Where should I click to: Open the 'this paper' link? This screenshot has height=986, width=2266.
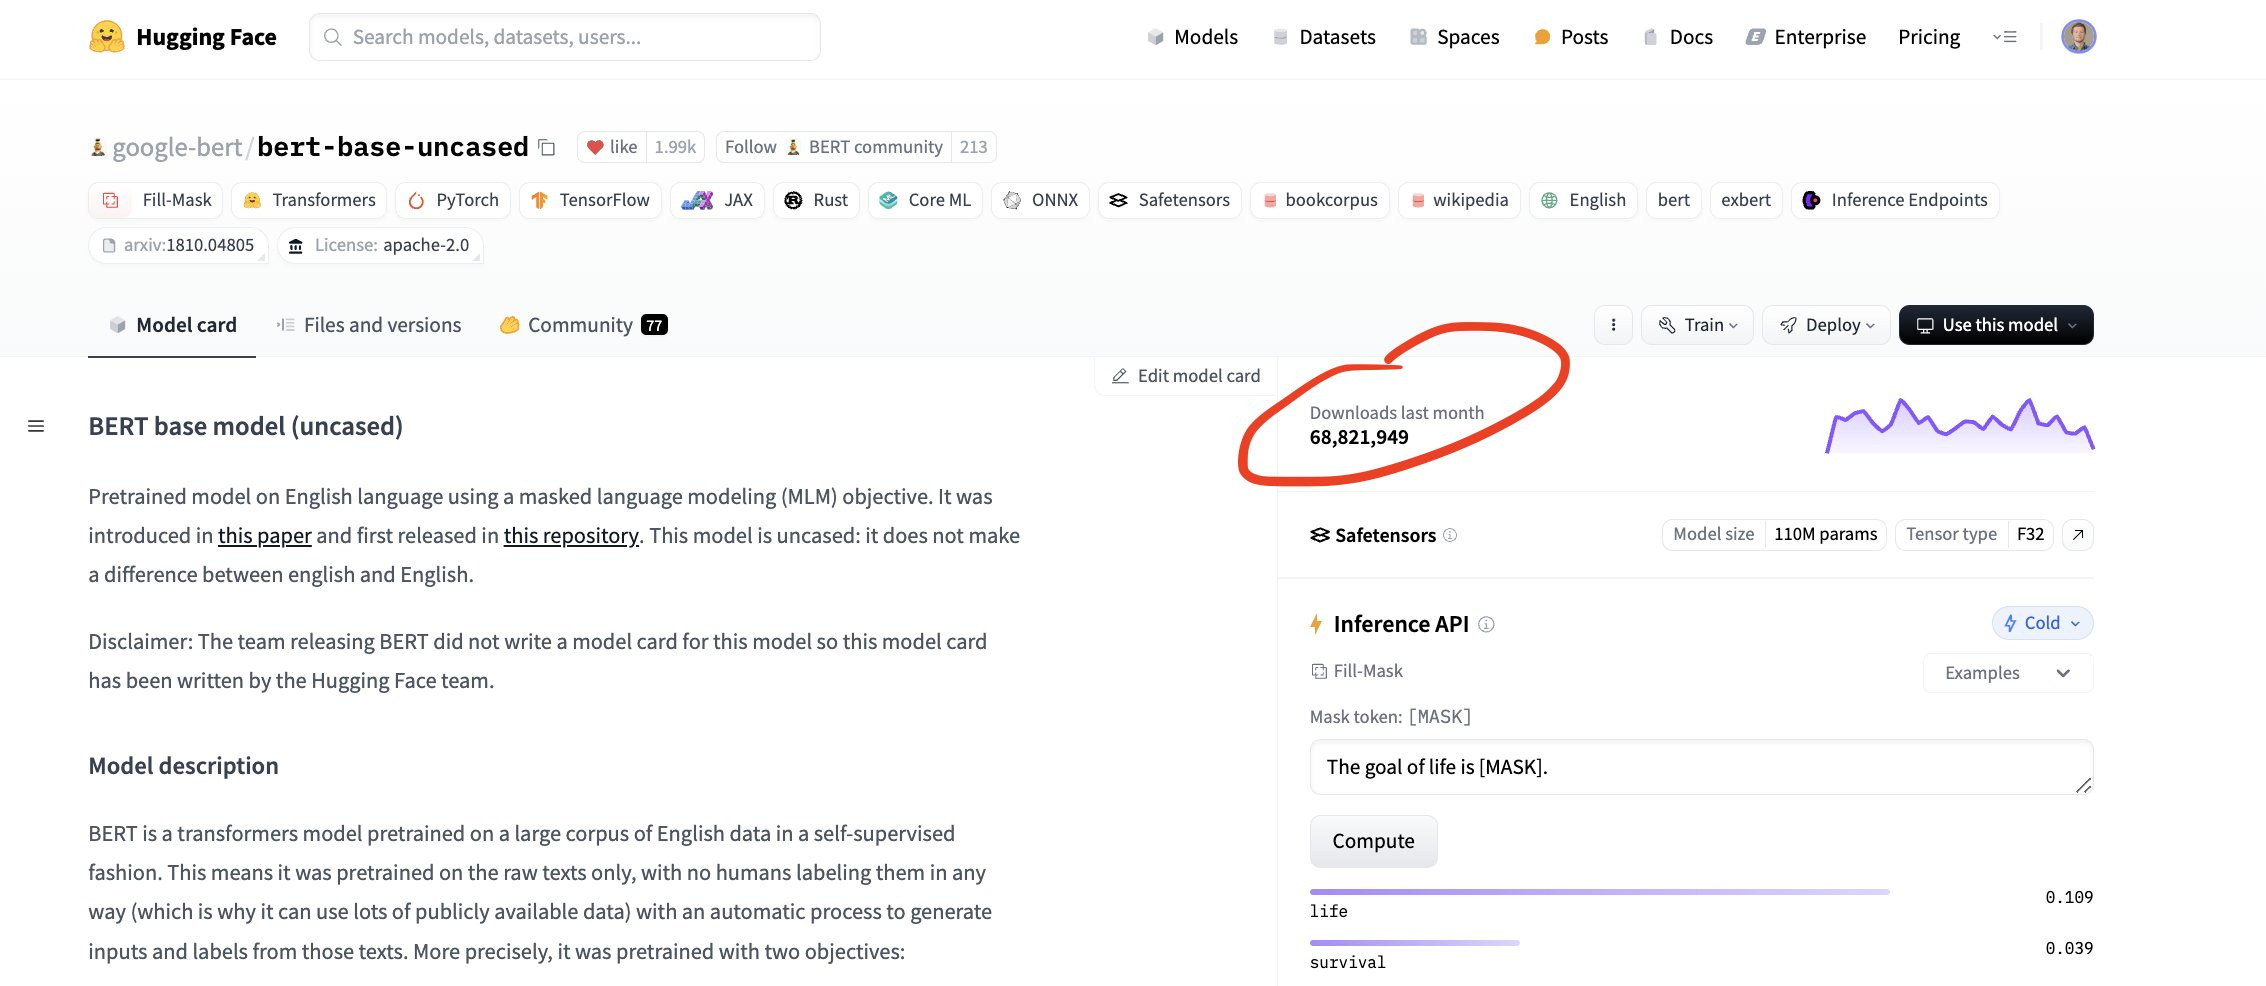[265, 536]
